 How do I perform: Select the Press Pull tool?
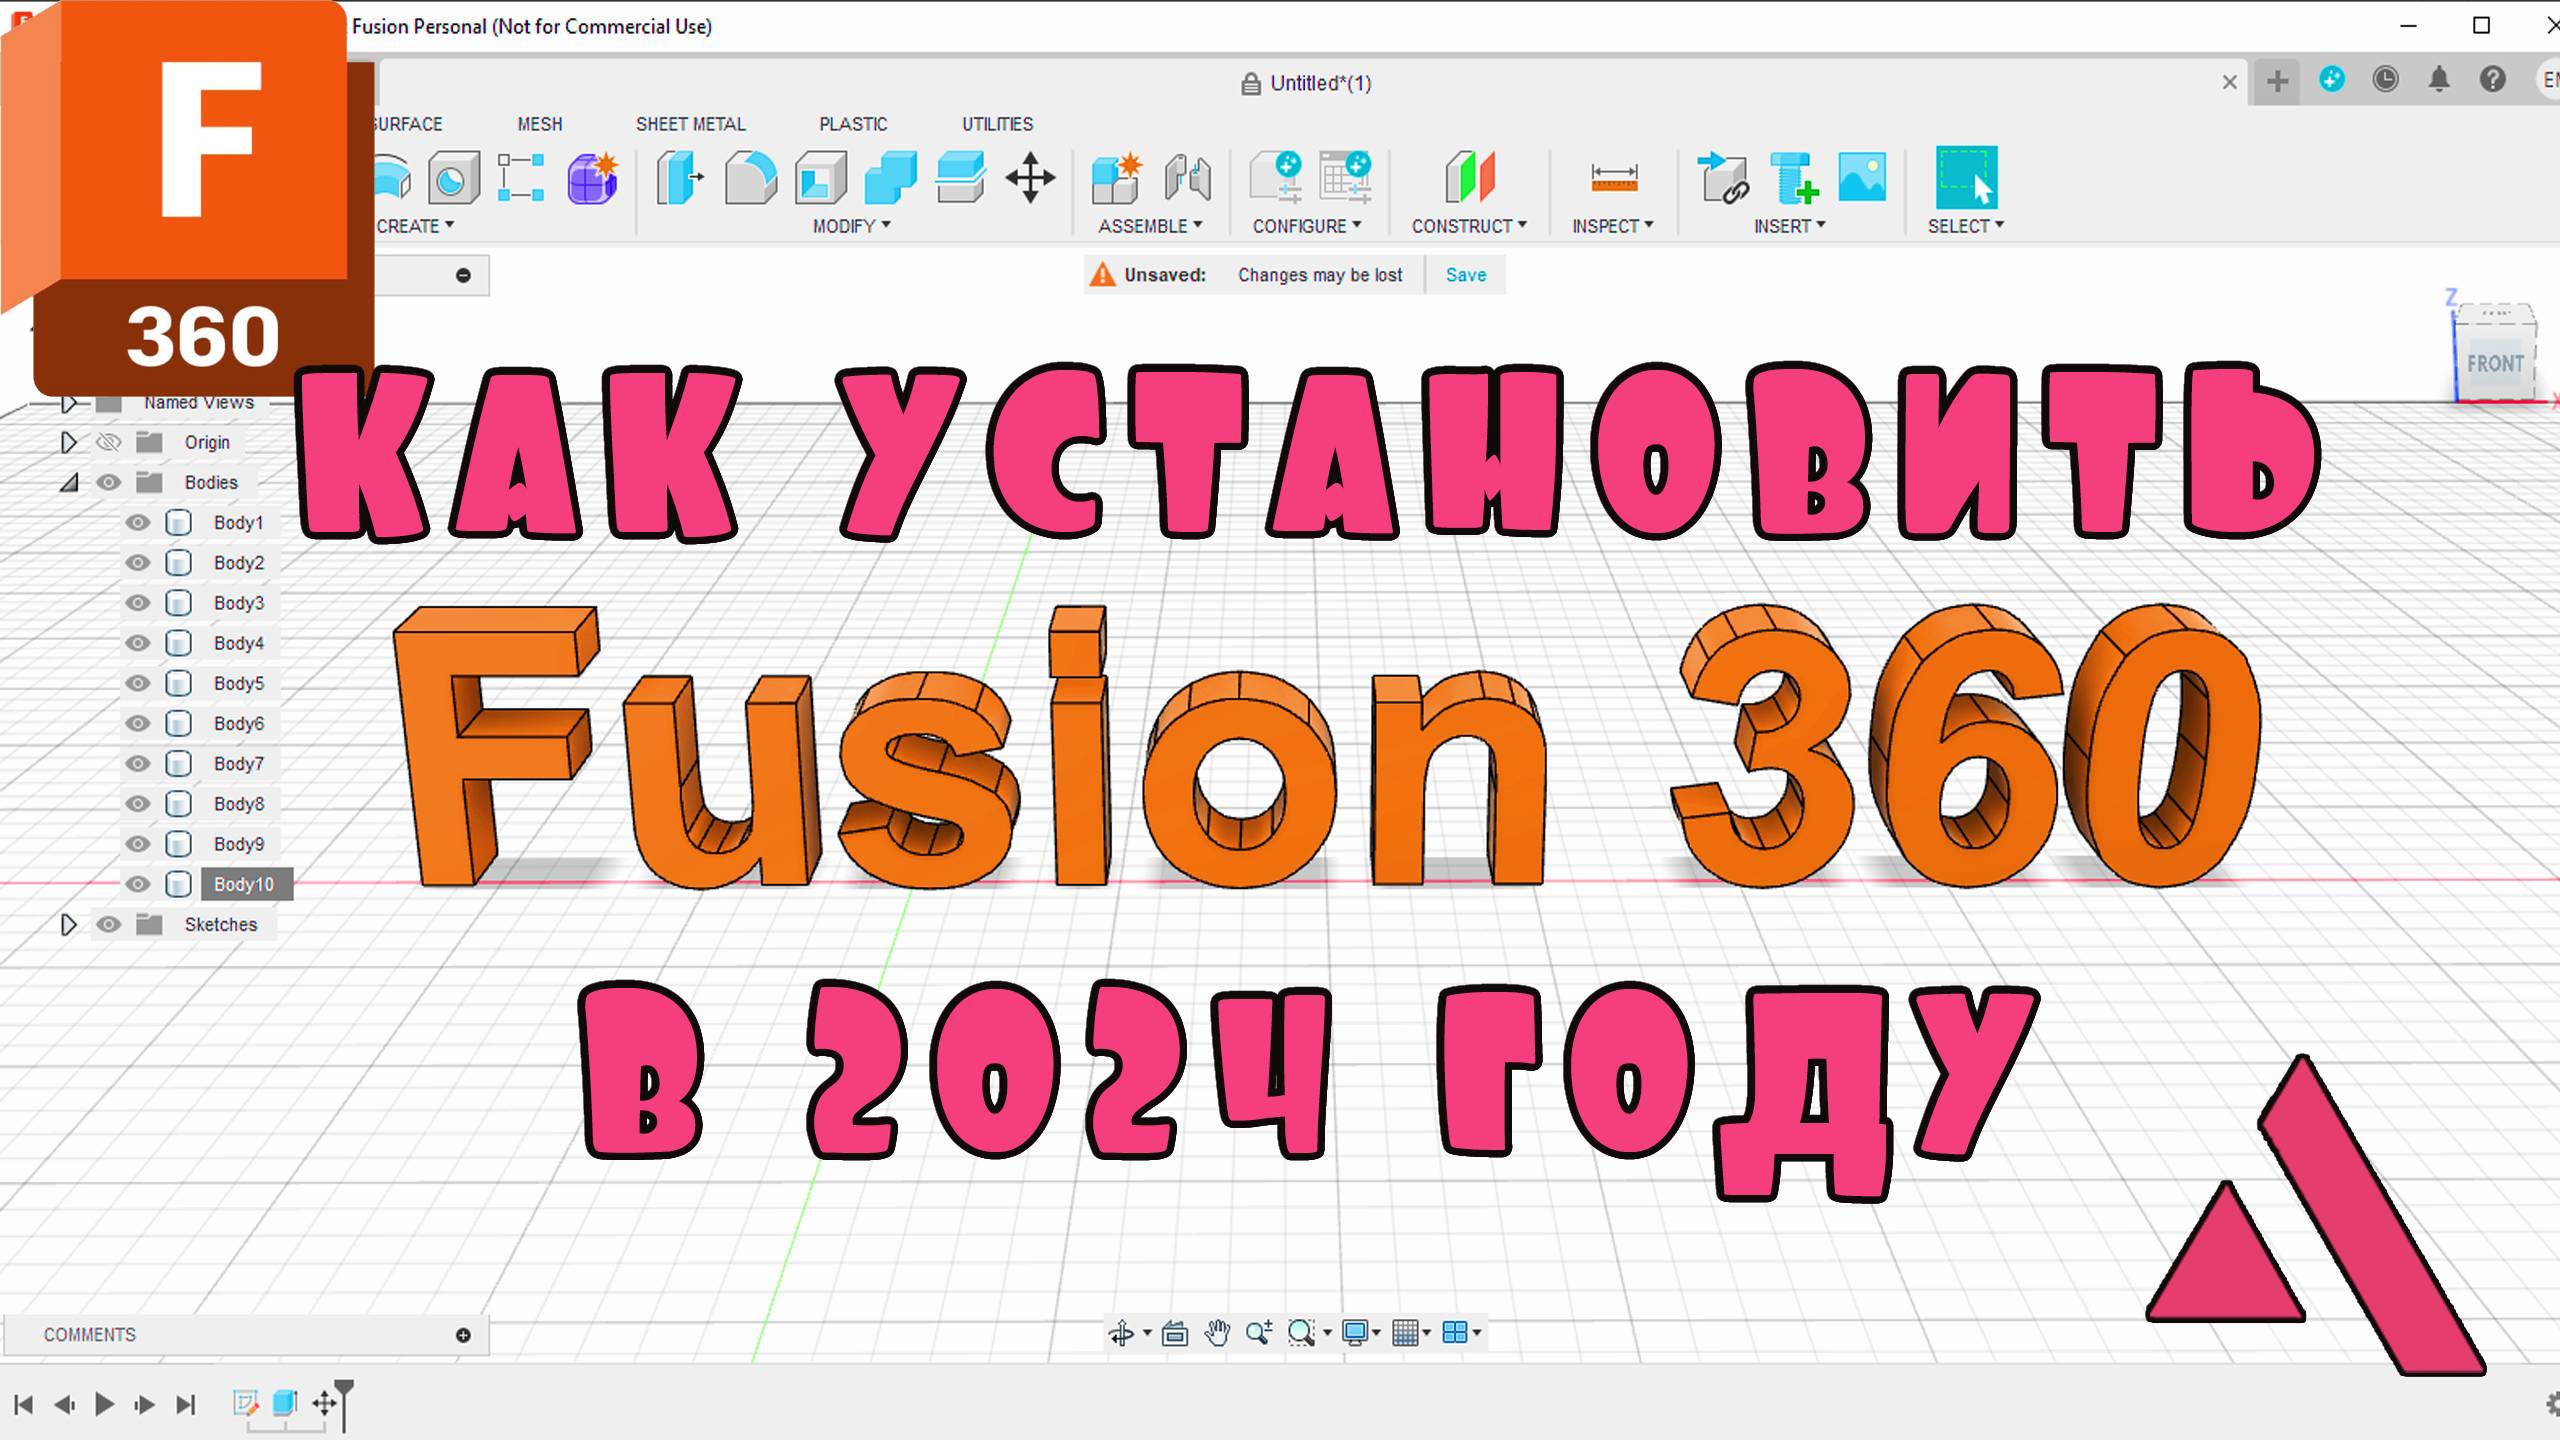[x=680, y=178]
